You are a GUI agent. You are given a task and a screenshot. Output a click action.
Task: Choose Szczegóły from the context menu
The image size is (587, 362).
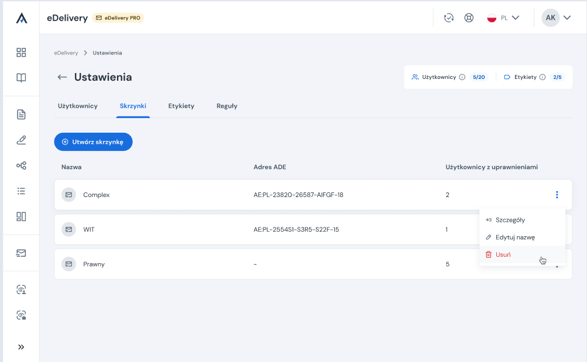522,220
